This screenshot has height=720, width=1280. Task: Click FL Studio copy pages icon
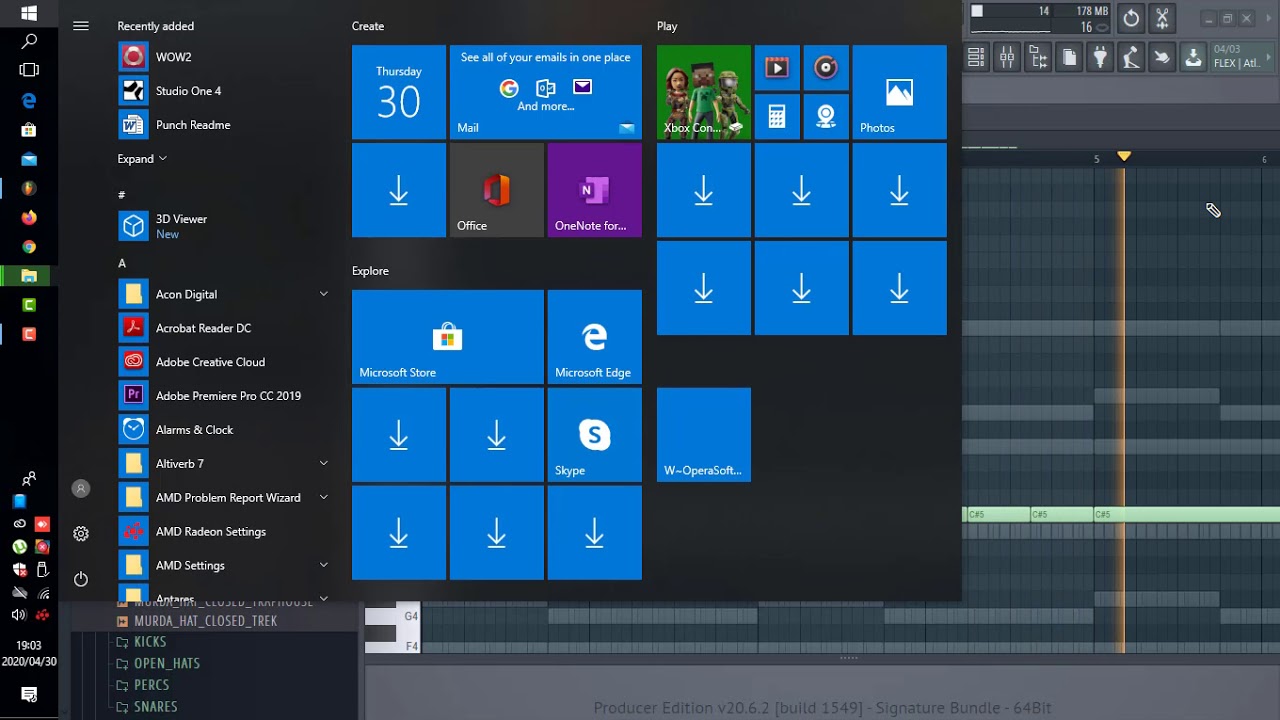[1069, 58]
